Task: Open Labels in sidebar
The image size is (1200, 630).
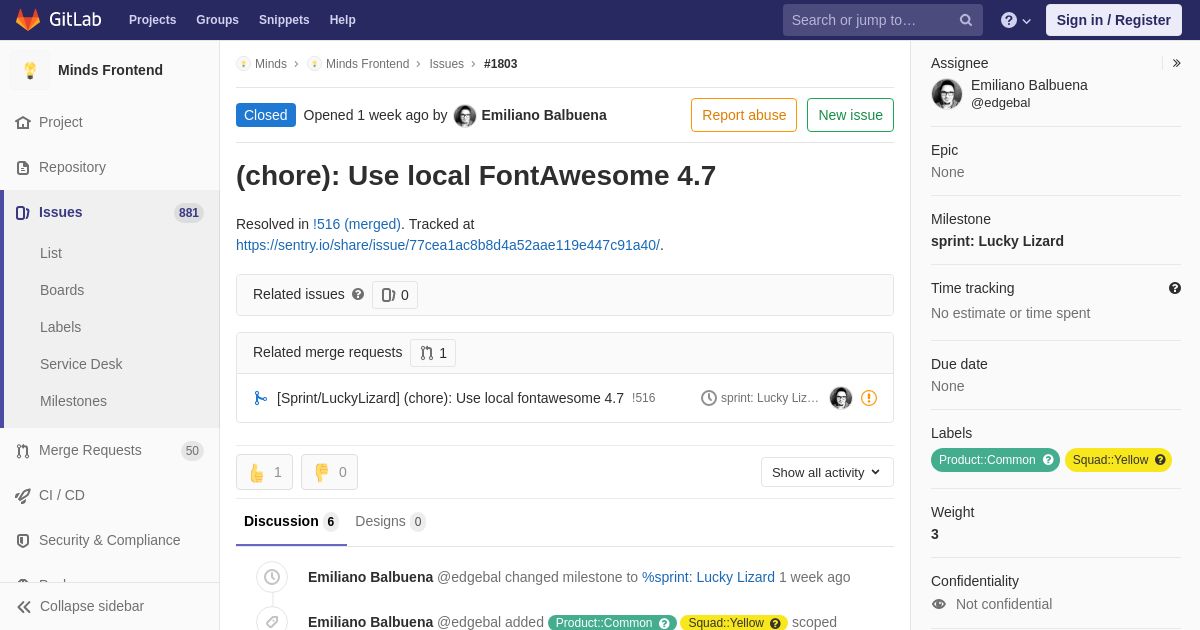Action: [x=60, y=327]
